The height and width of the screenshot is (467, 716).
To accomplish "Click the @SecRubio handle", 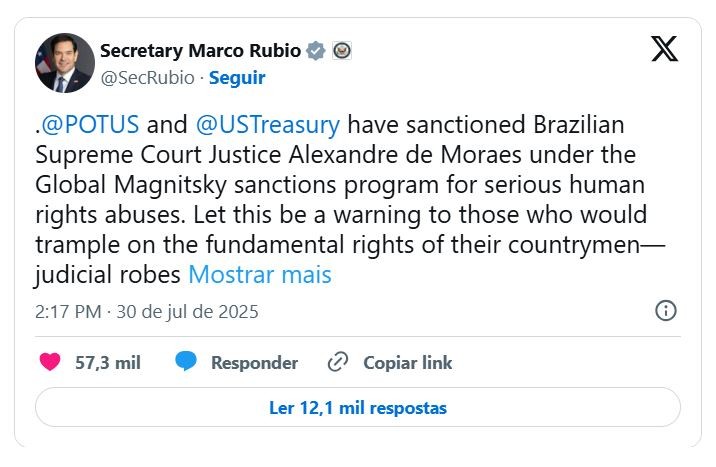I will tap(144, 77).
